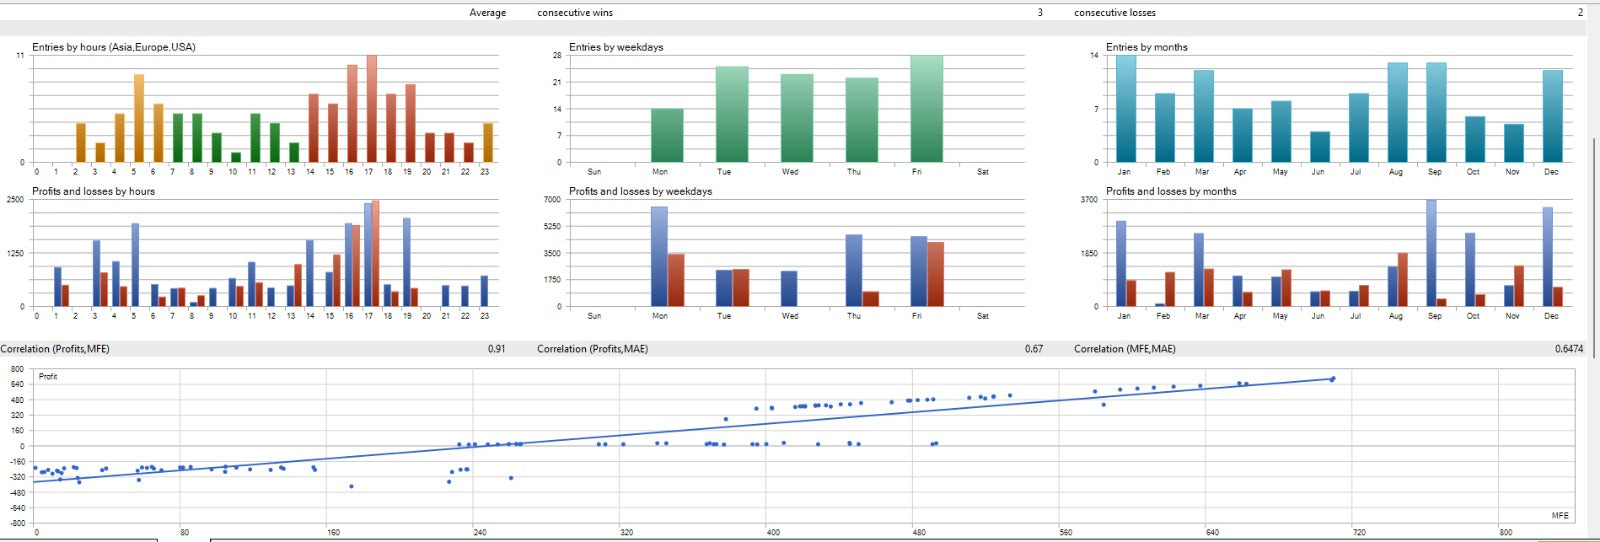Select the 0.6474 correlation value

tap(1569, 349)
